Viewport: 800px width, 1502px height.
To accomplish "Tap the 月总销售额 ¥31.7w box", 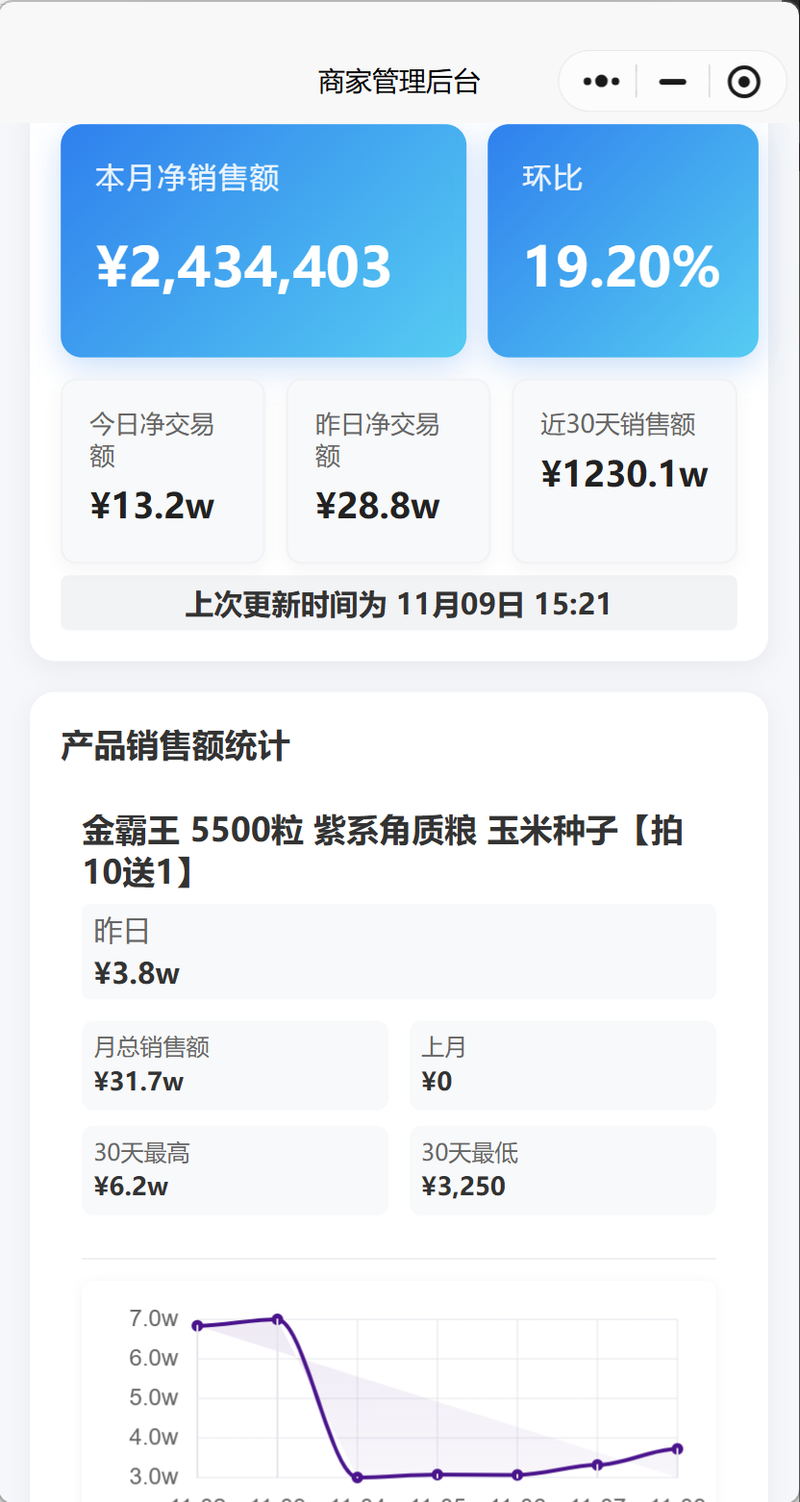I will [234, 1065].
